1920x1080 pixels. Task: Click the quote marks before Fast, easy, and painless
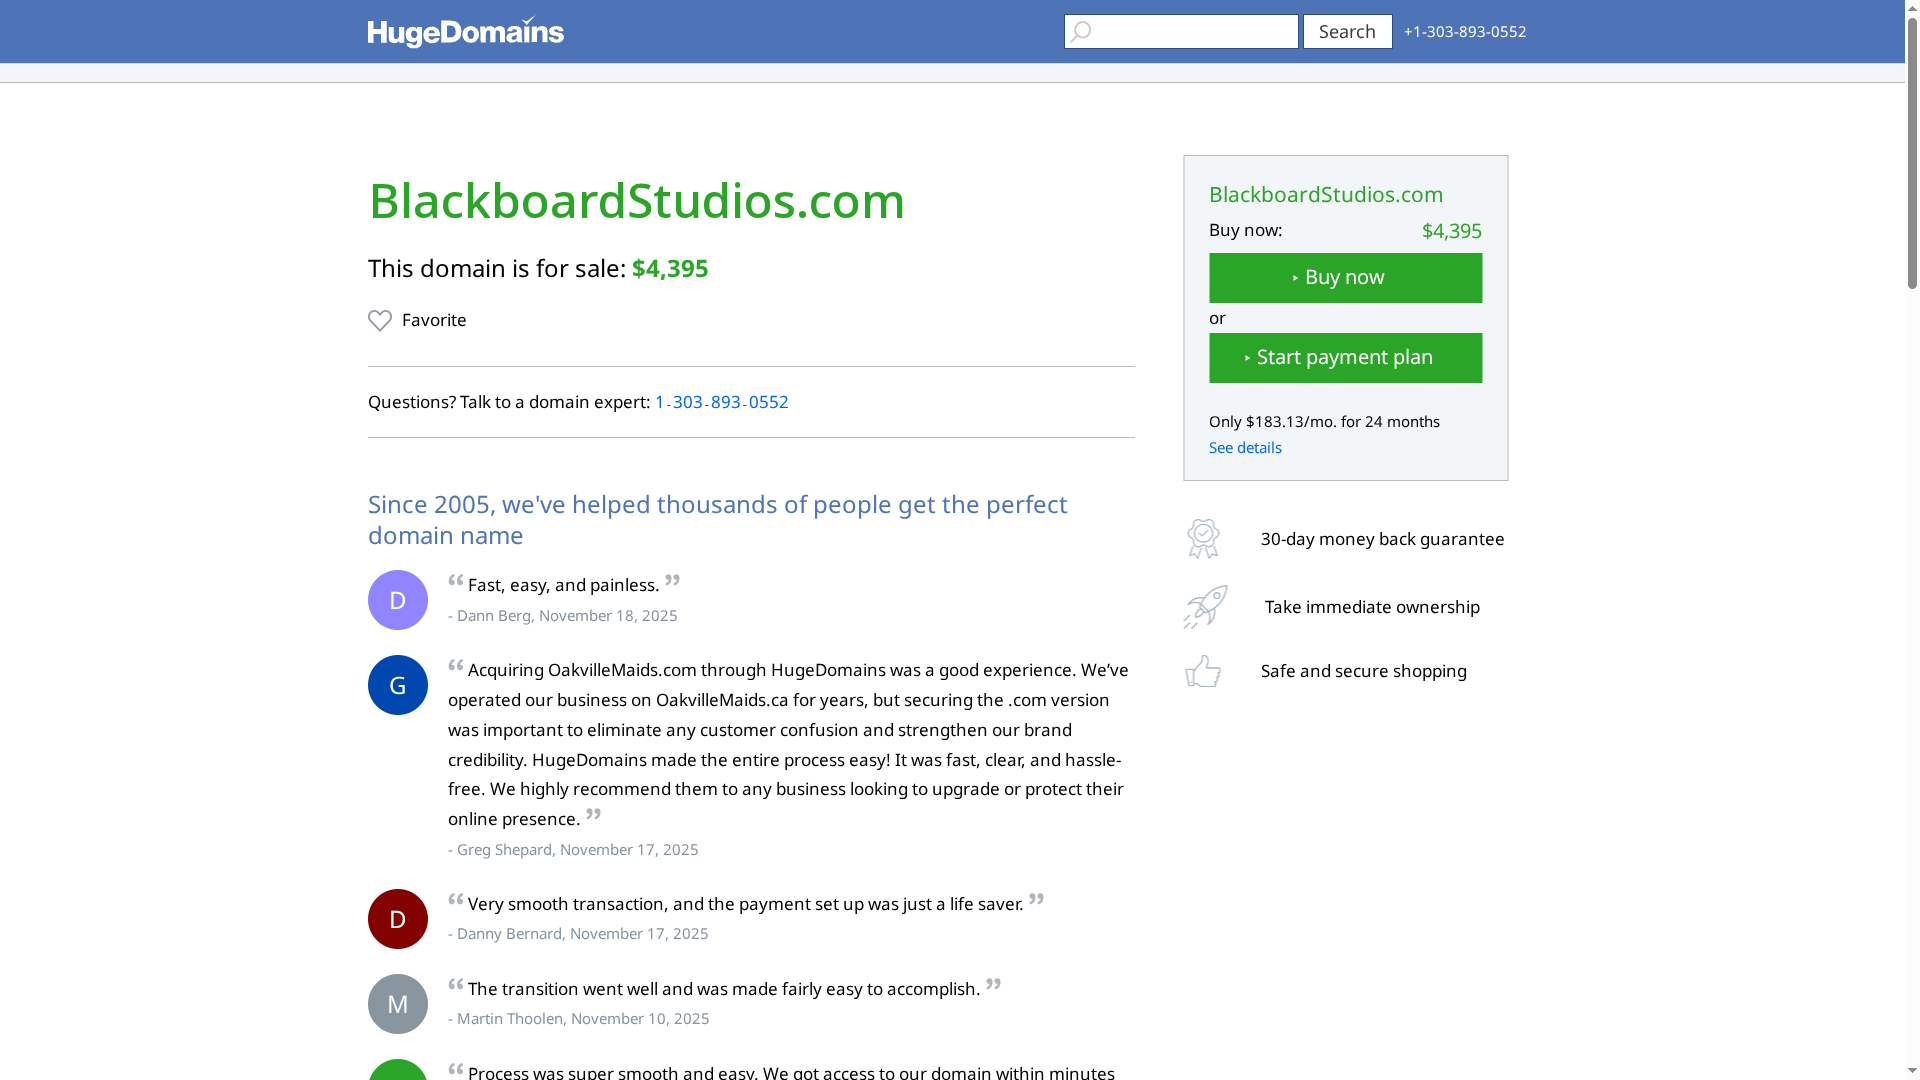455,581
